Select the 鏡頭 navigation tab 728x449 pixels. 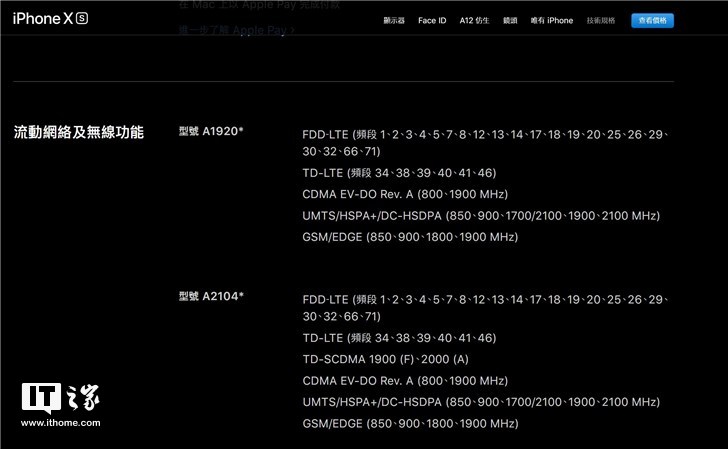[x=510, y=20]
